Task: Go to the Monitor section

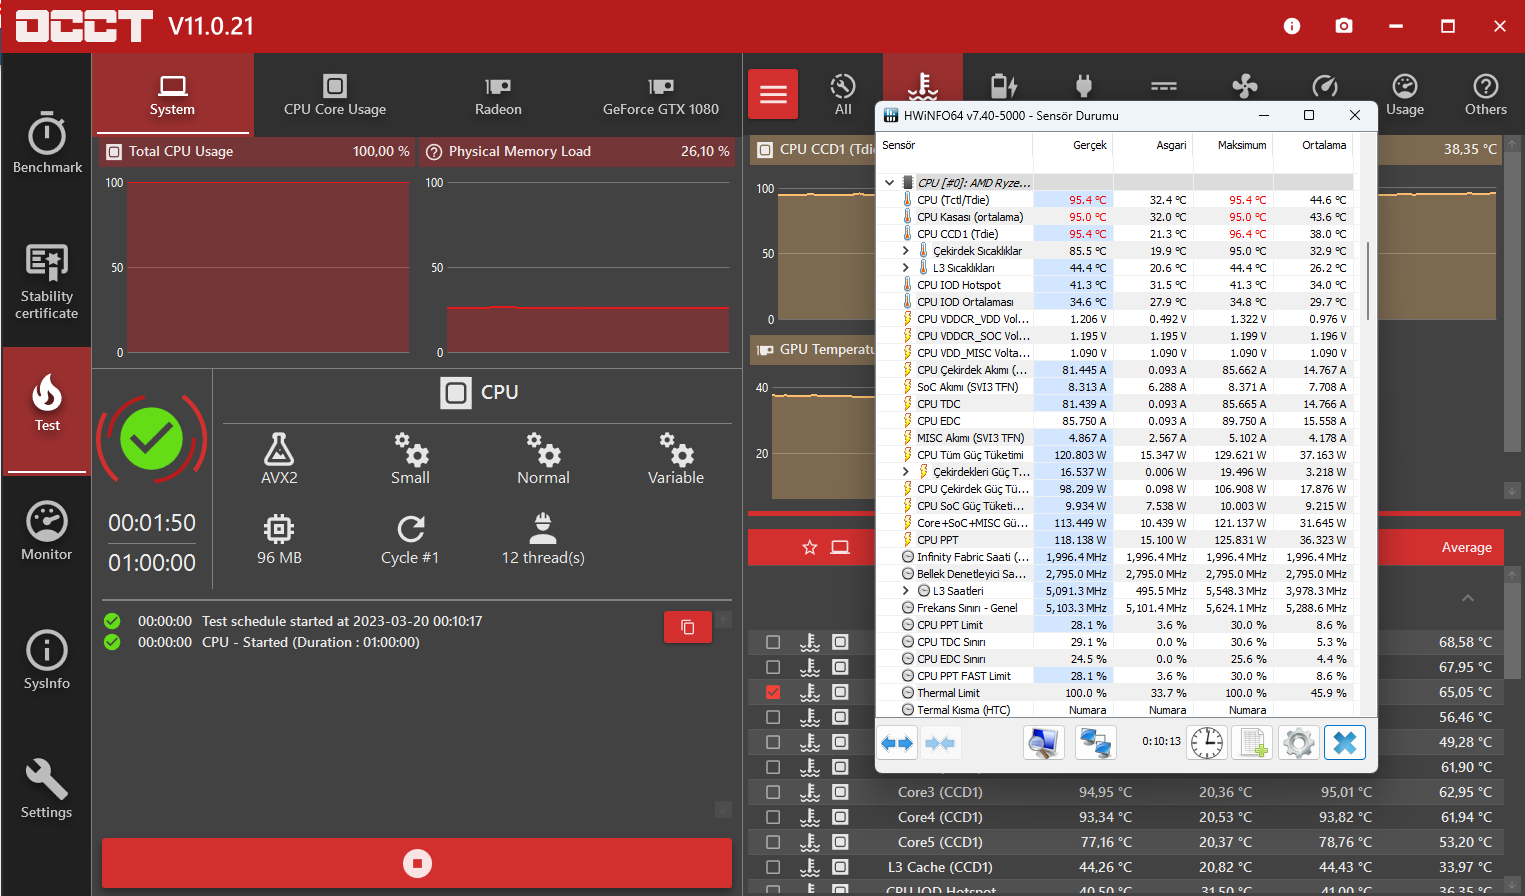Action: 47,531
